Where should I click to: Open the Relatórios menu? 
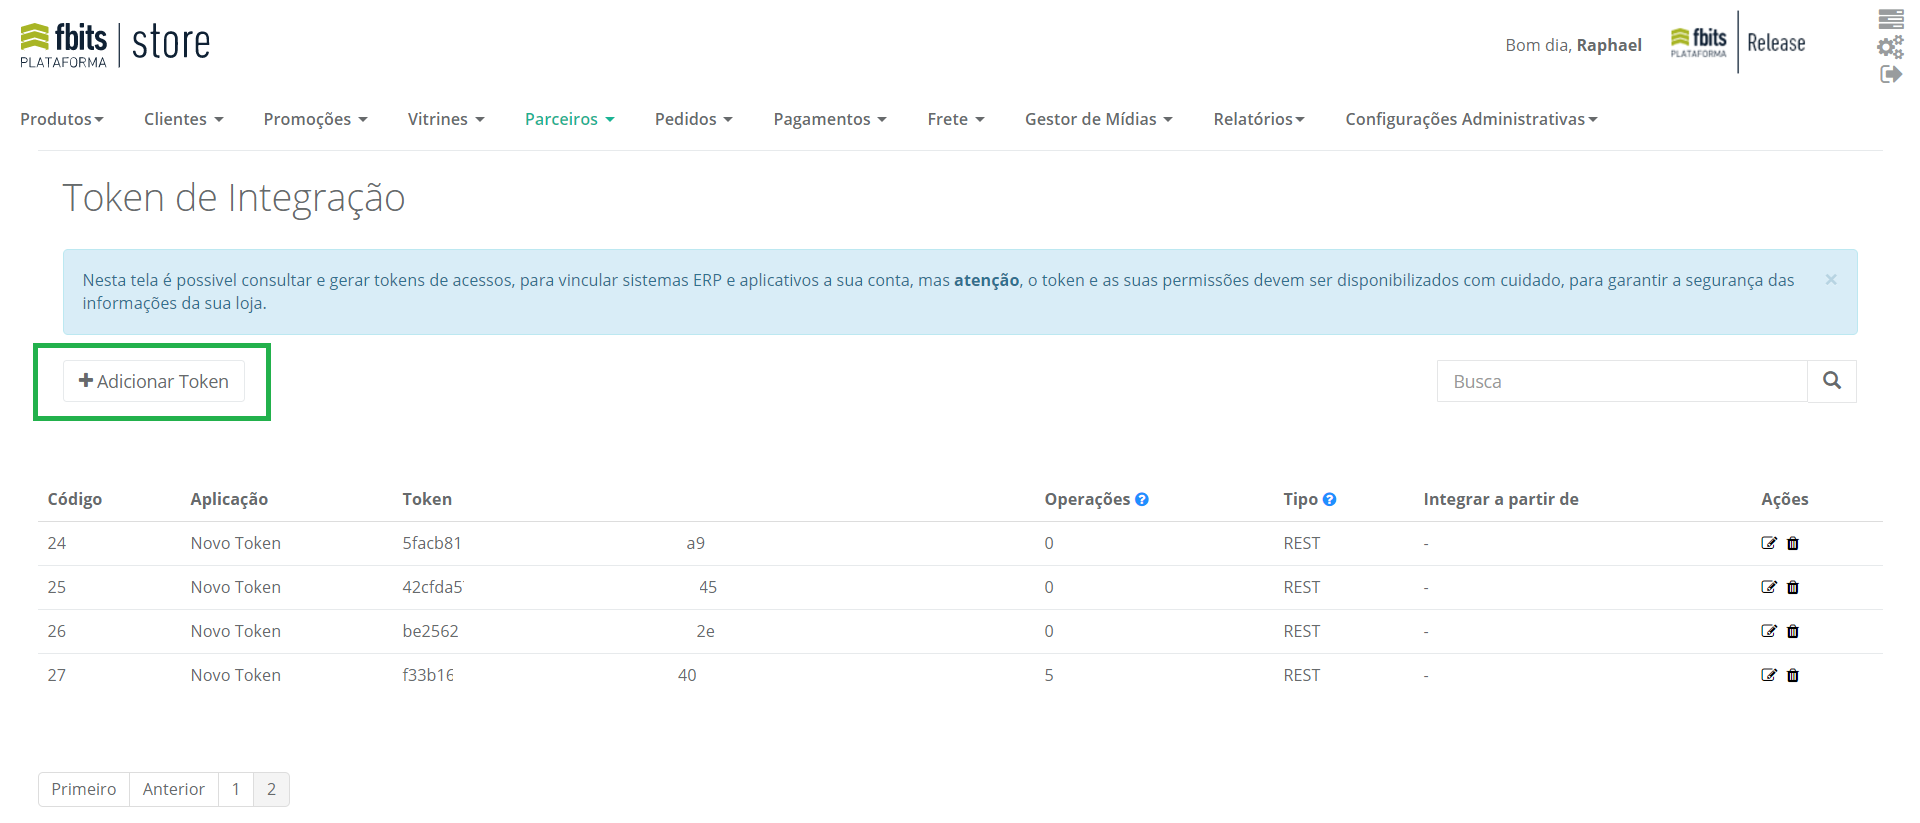1258,119
